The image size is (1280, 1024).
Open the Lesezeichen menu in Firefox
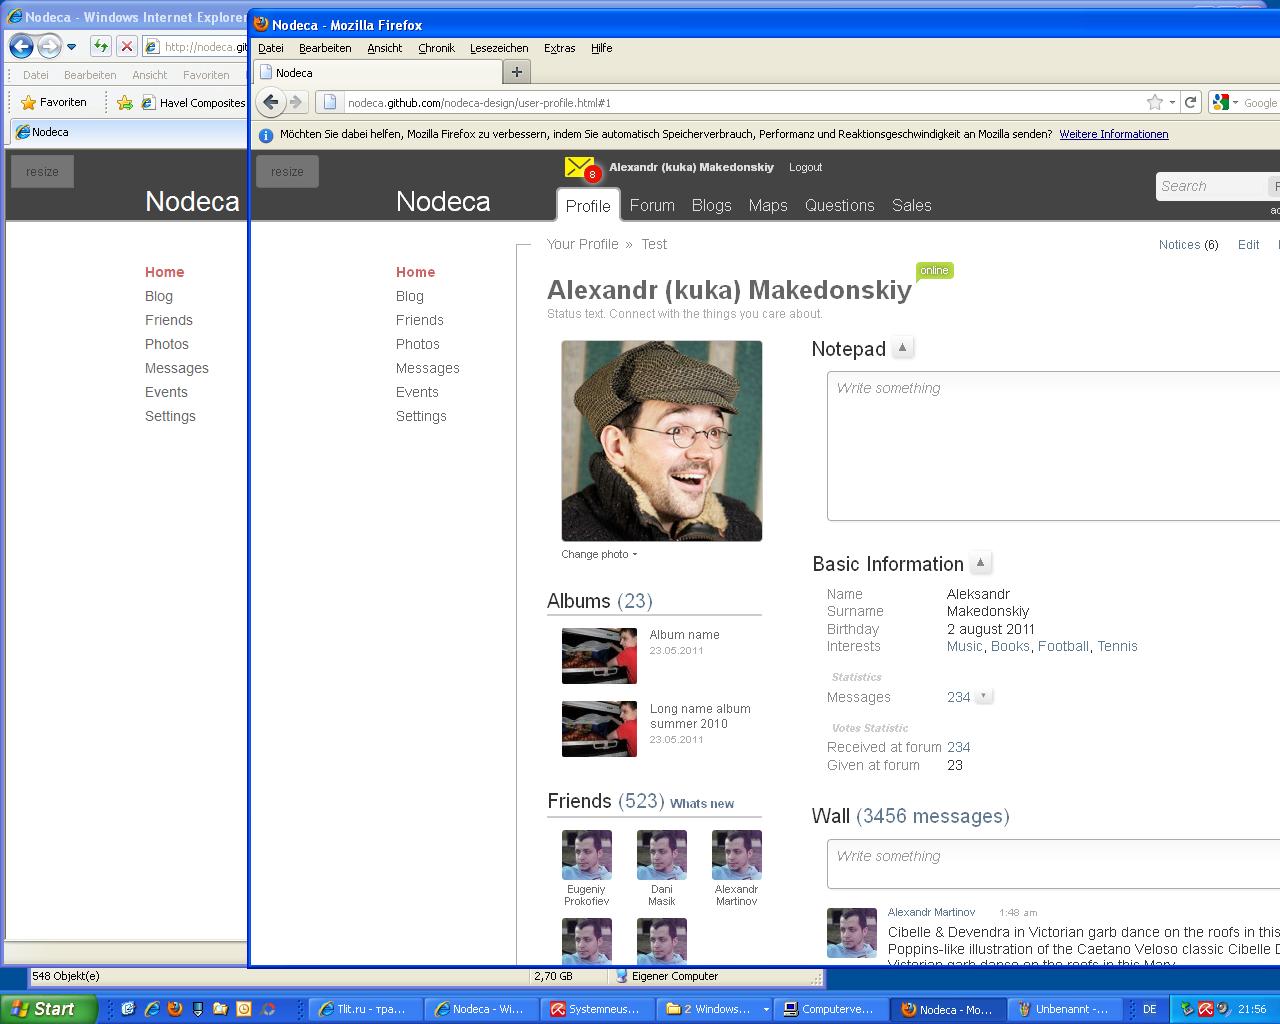point(499,48)
